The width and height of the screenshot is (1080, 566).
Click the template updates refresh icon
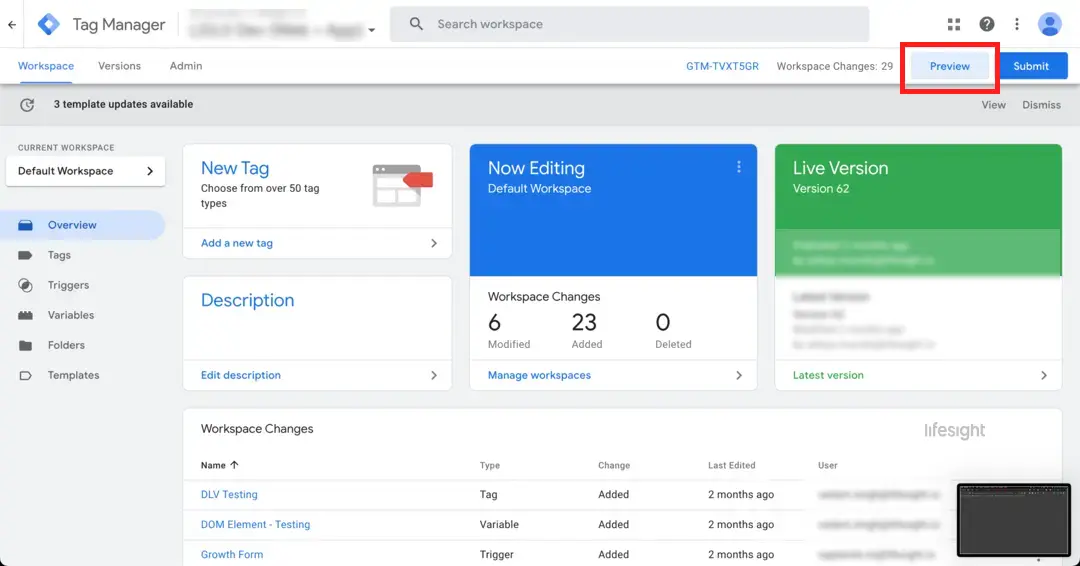coord(27,105)
